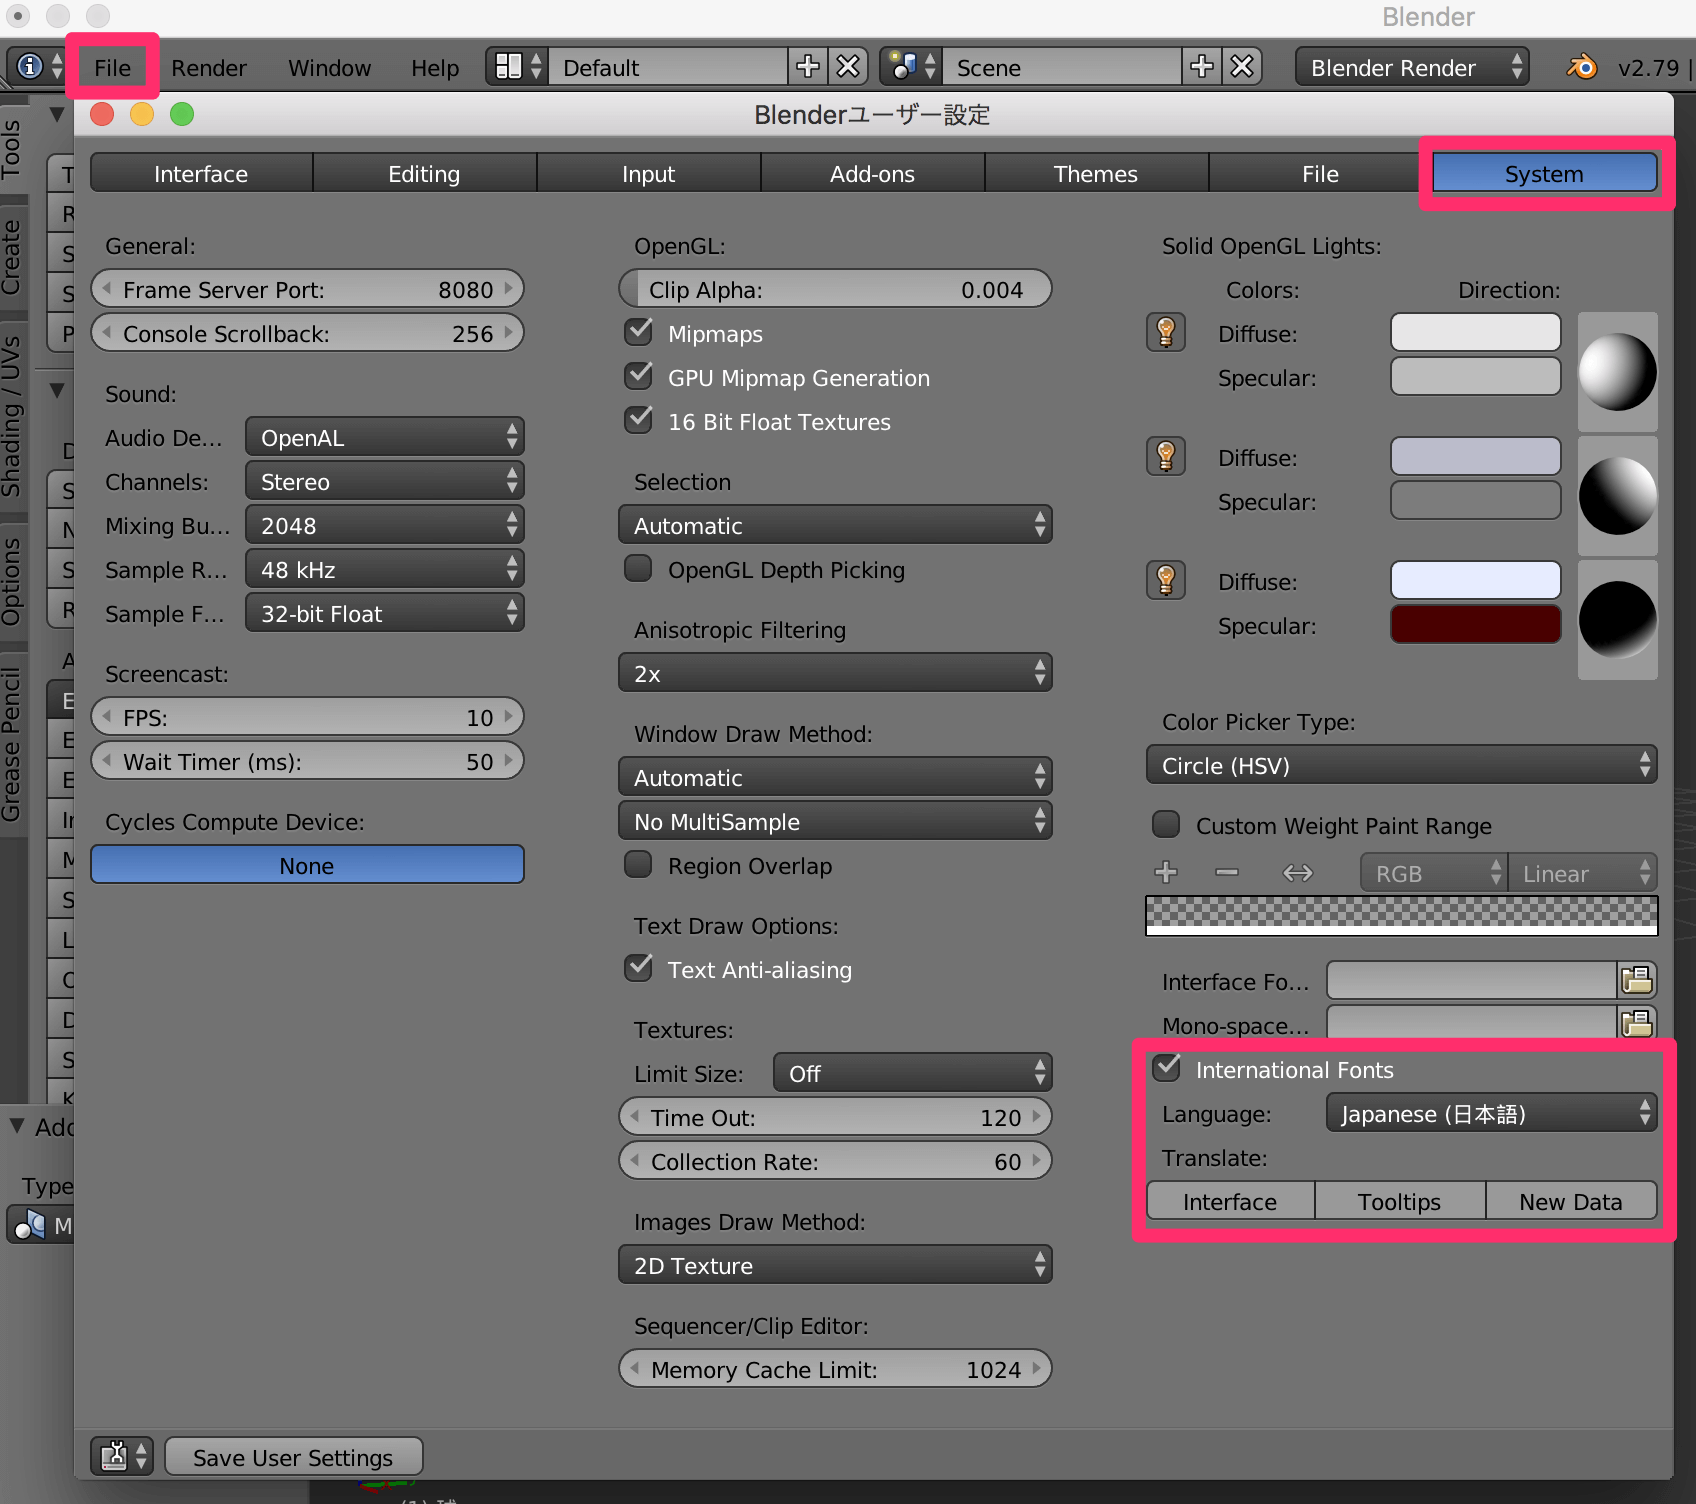Click the weight paint ramp remove icon
The height and width of the screenshot is (1504, 1696).
pyautogui.click(x=1227, y=872)
